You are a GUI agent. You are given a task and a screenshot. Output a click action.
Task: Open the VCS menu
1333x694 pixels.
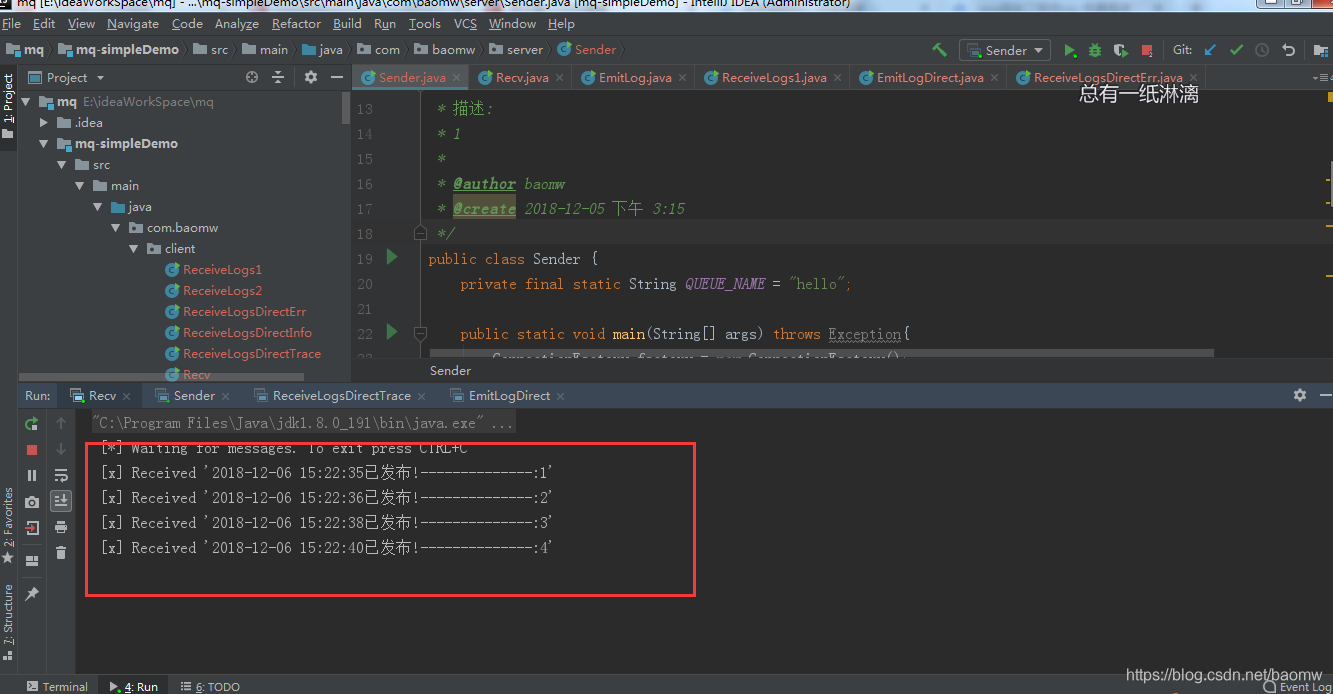click(x=465, y=23)
